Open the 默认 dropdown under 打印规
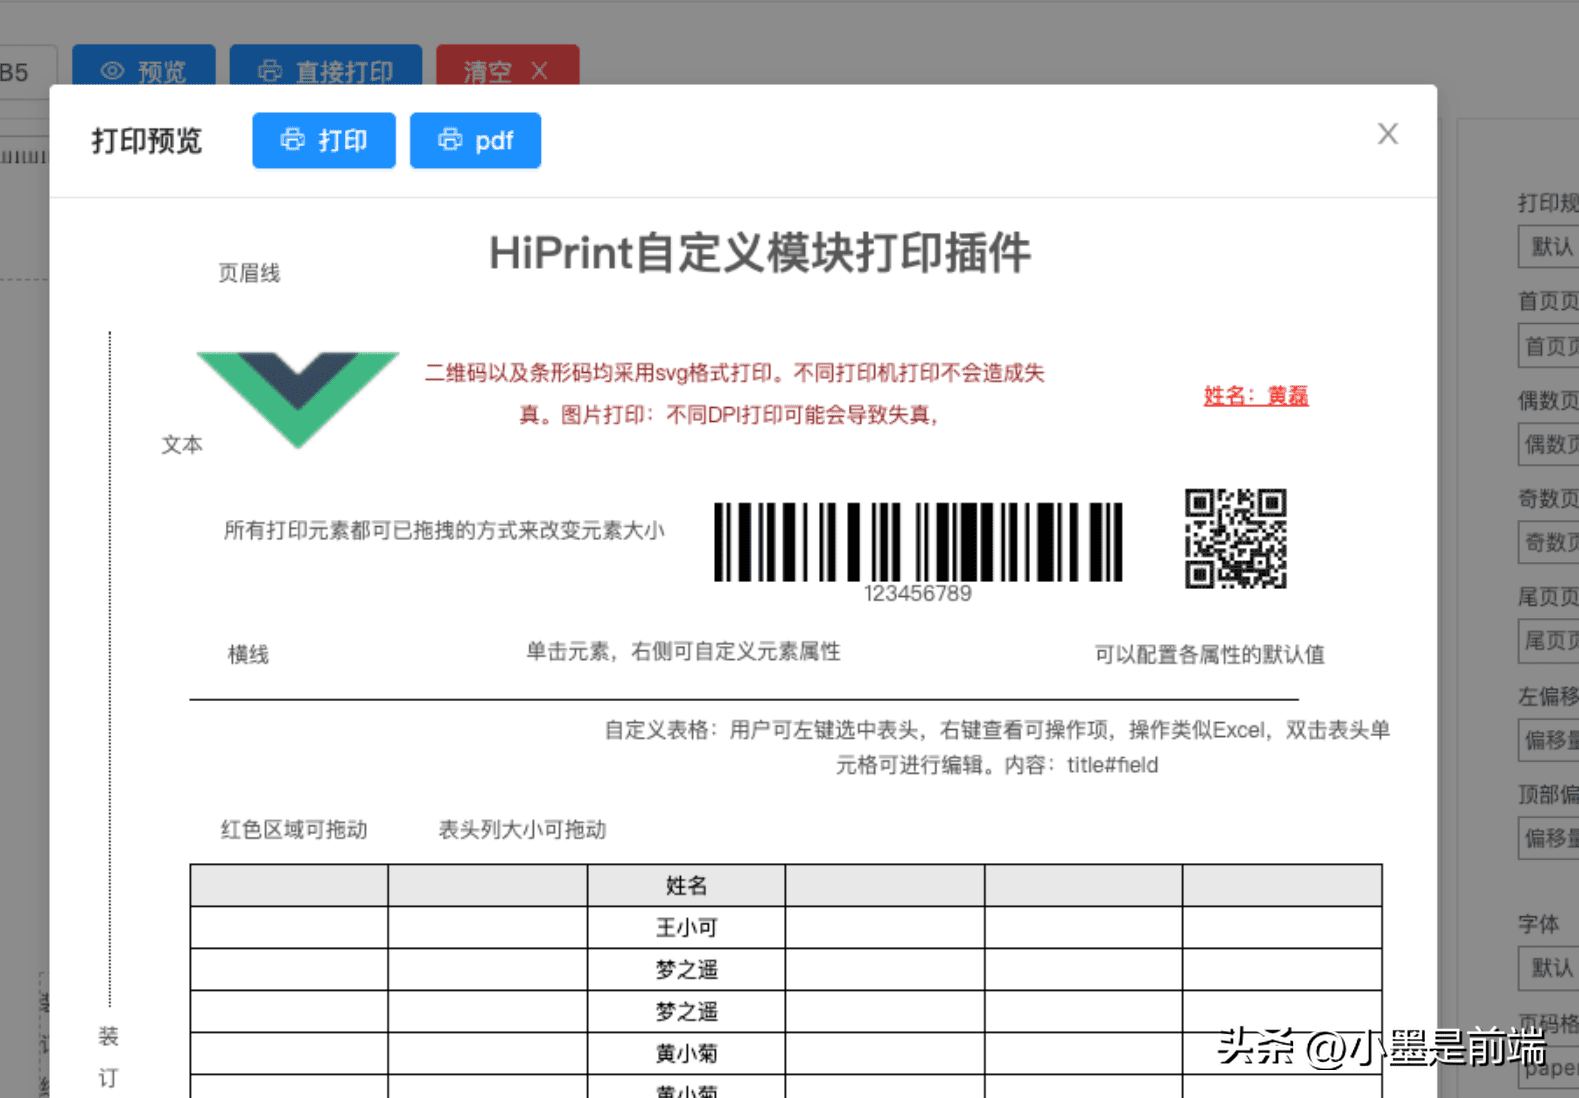This screenshot has width=1579, height=1098. 1549,247
